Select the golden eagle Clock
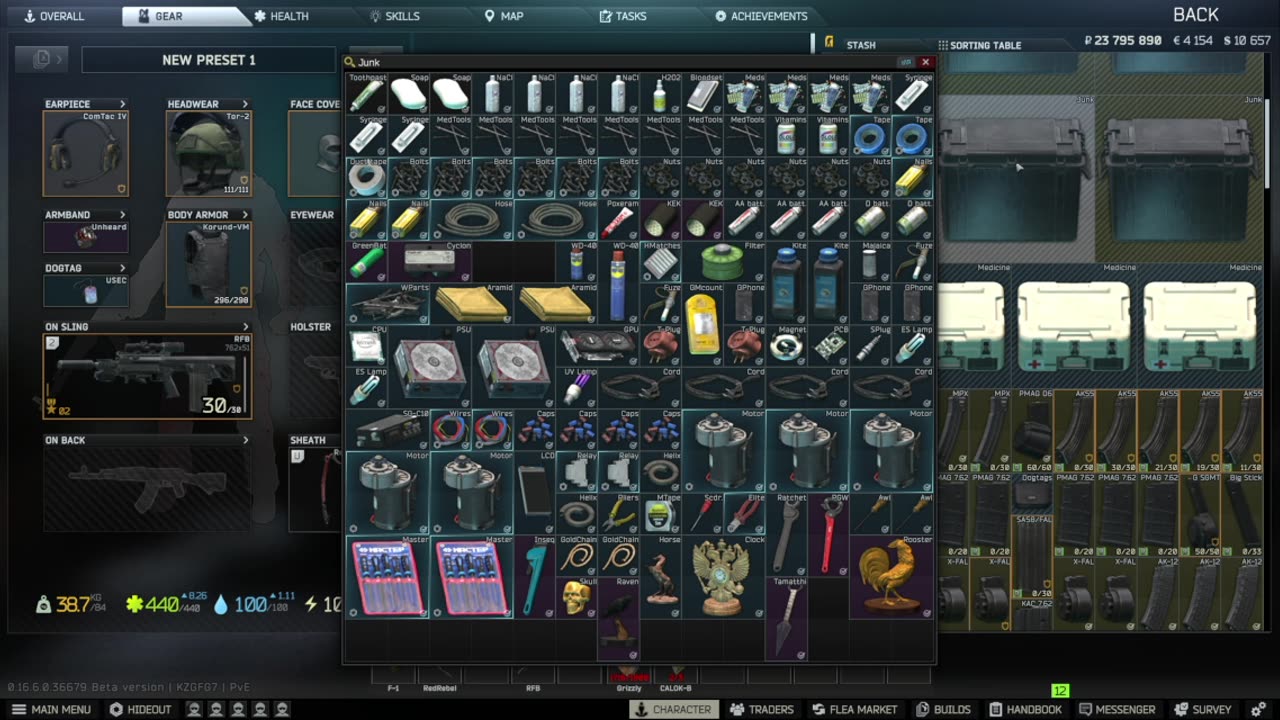This screenshot has height=720, width=1280. [x=724, y=576]
